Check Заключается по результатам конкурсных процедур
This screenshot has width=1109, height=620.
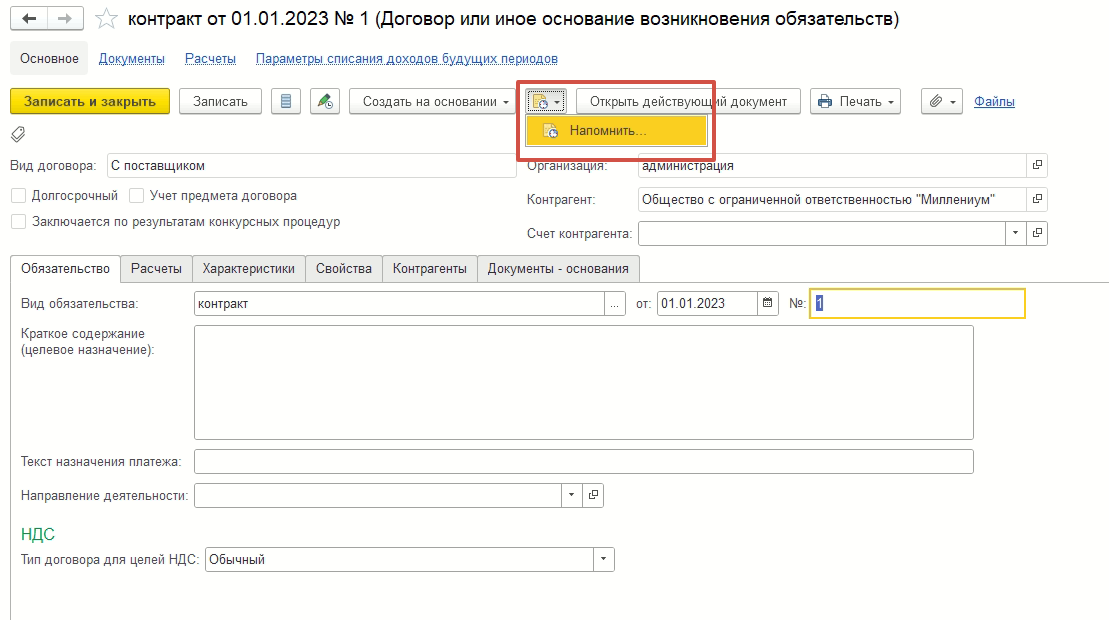(x=19, y=222)
